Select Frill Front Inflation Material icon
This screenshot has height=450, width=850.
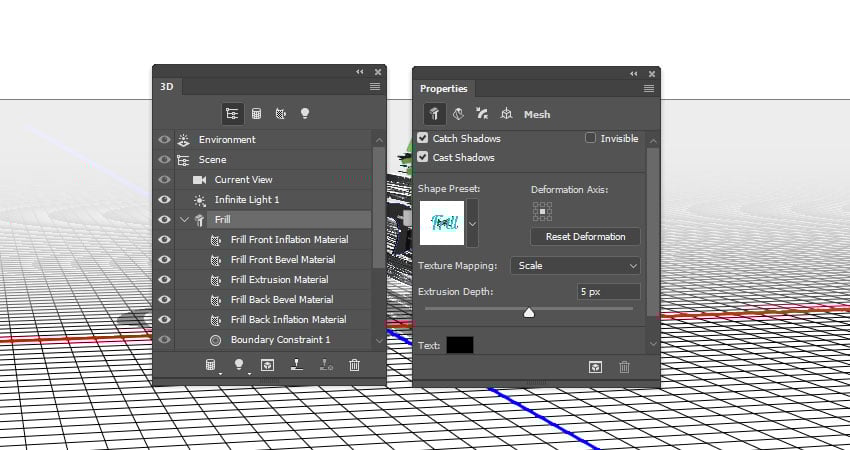[x=216, y=240]
